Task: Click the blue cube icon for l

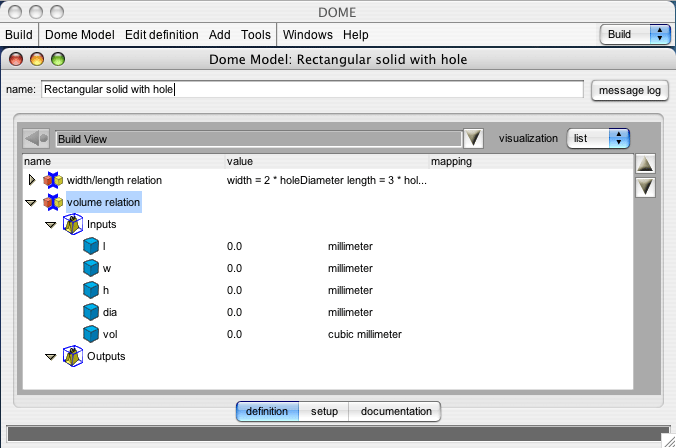Action: point(91,246)
